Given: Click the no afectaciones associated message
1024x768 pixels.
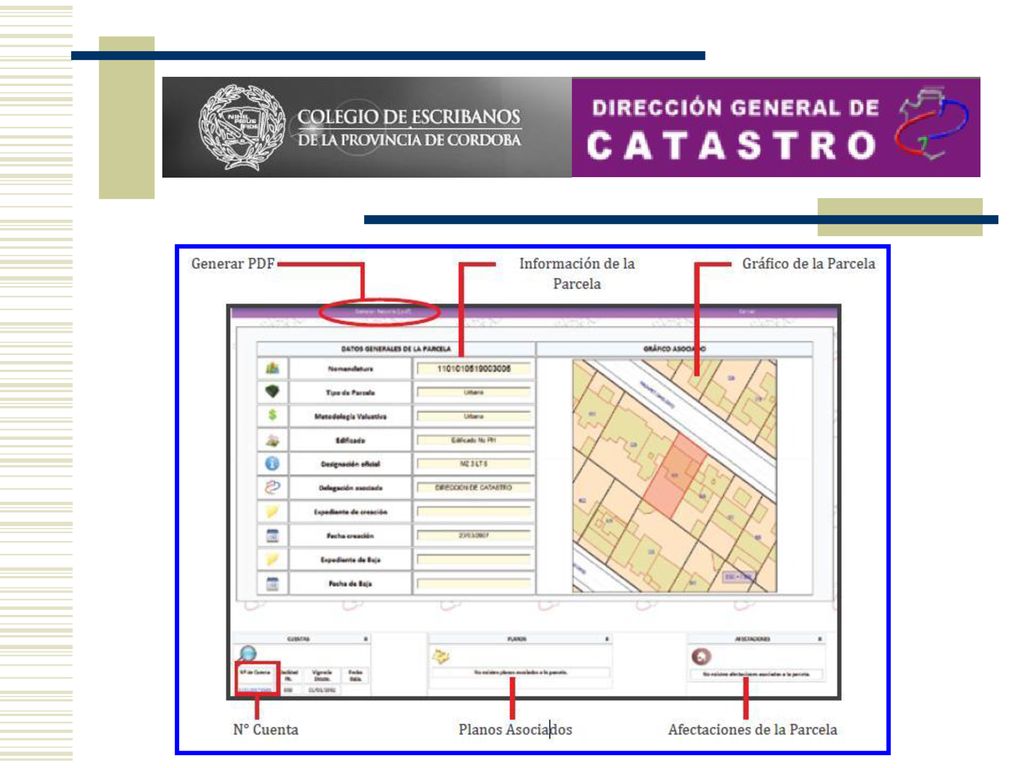Looking at the screenshot, I should 756,673.
